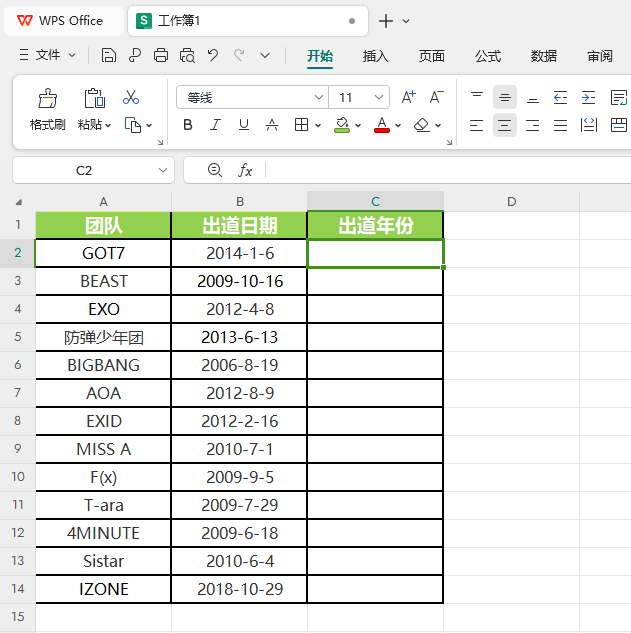Click the Paste clipboard icon
Viewport: 631px width, 633px height.
[x=94, y=98]
